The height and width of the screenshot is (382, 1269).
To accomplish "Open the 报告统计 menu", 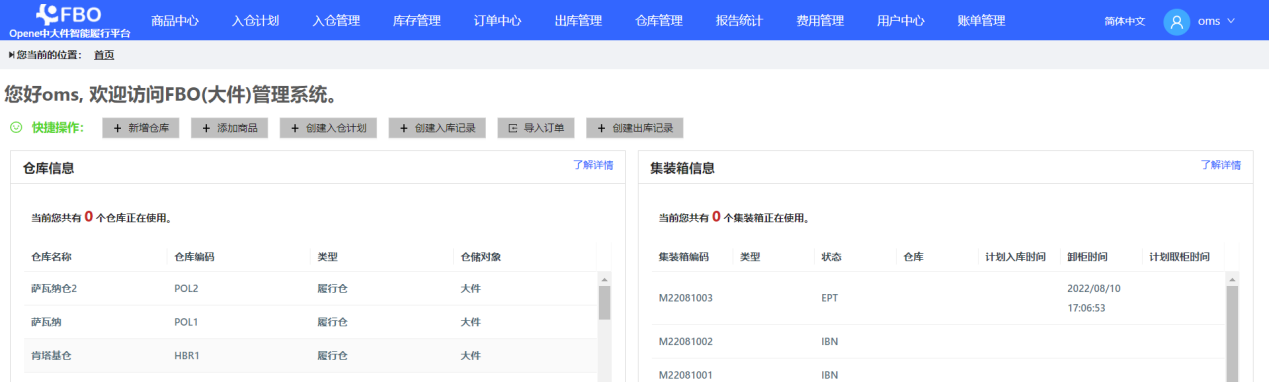I will (x=739, y=20).
